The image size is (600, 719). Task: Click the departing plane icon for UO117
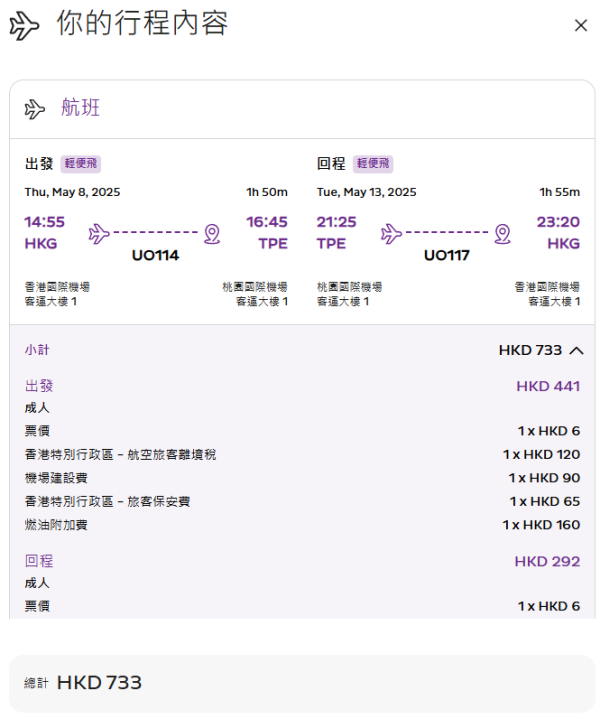(x=391, y=234)
